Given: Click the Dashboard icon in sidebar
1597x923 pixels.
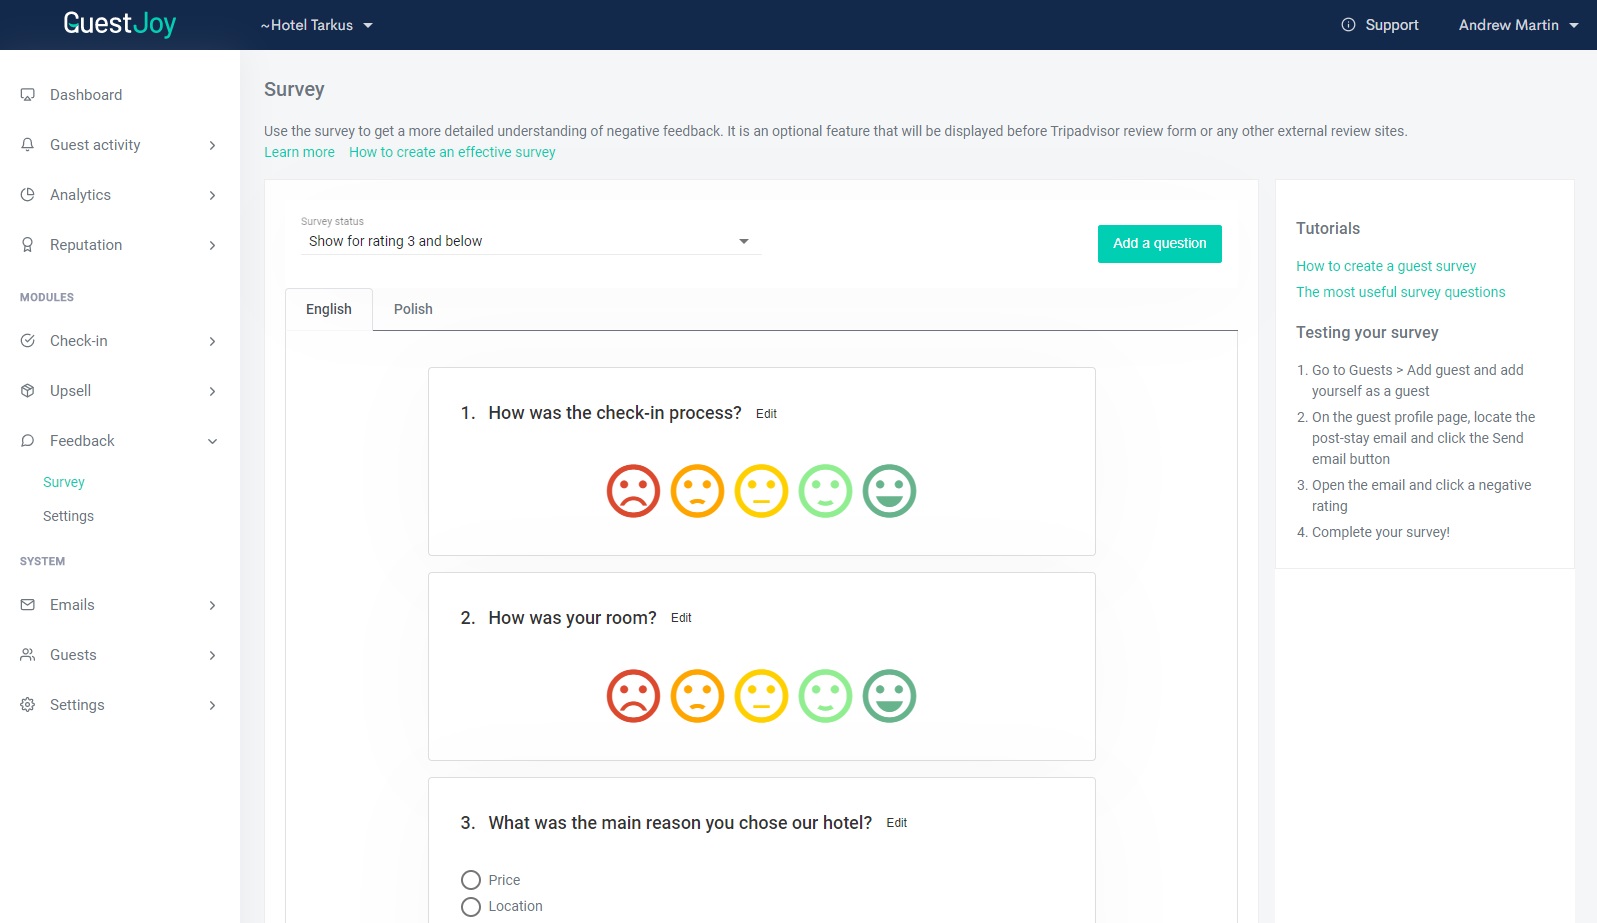Looking at the screenshot, I should tap(28, 95).
